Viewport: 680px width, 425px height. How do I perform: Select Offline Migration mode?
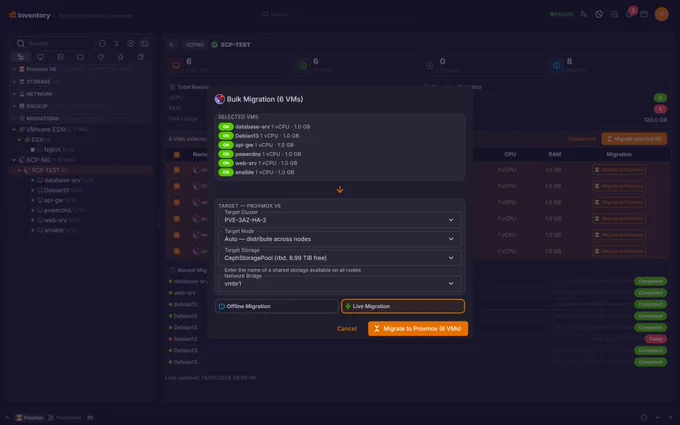tap(277, 306)
